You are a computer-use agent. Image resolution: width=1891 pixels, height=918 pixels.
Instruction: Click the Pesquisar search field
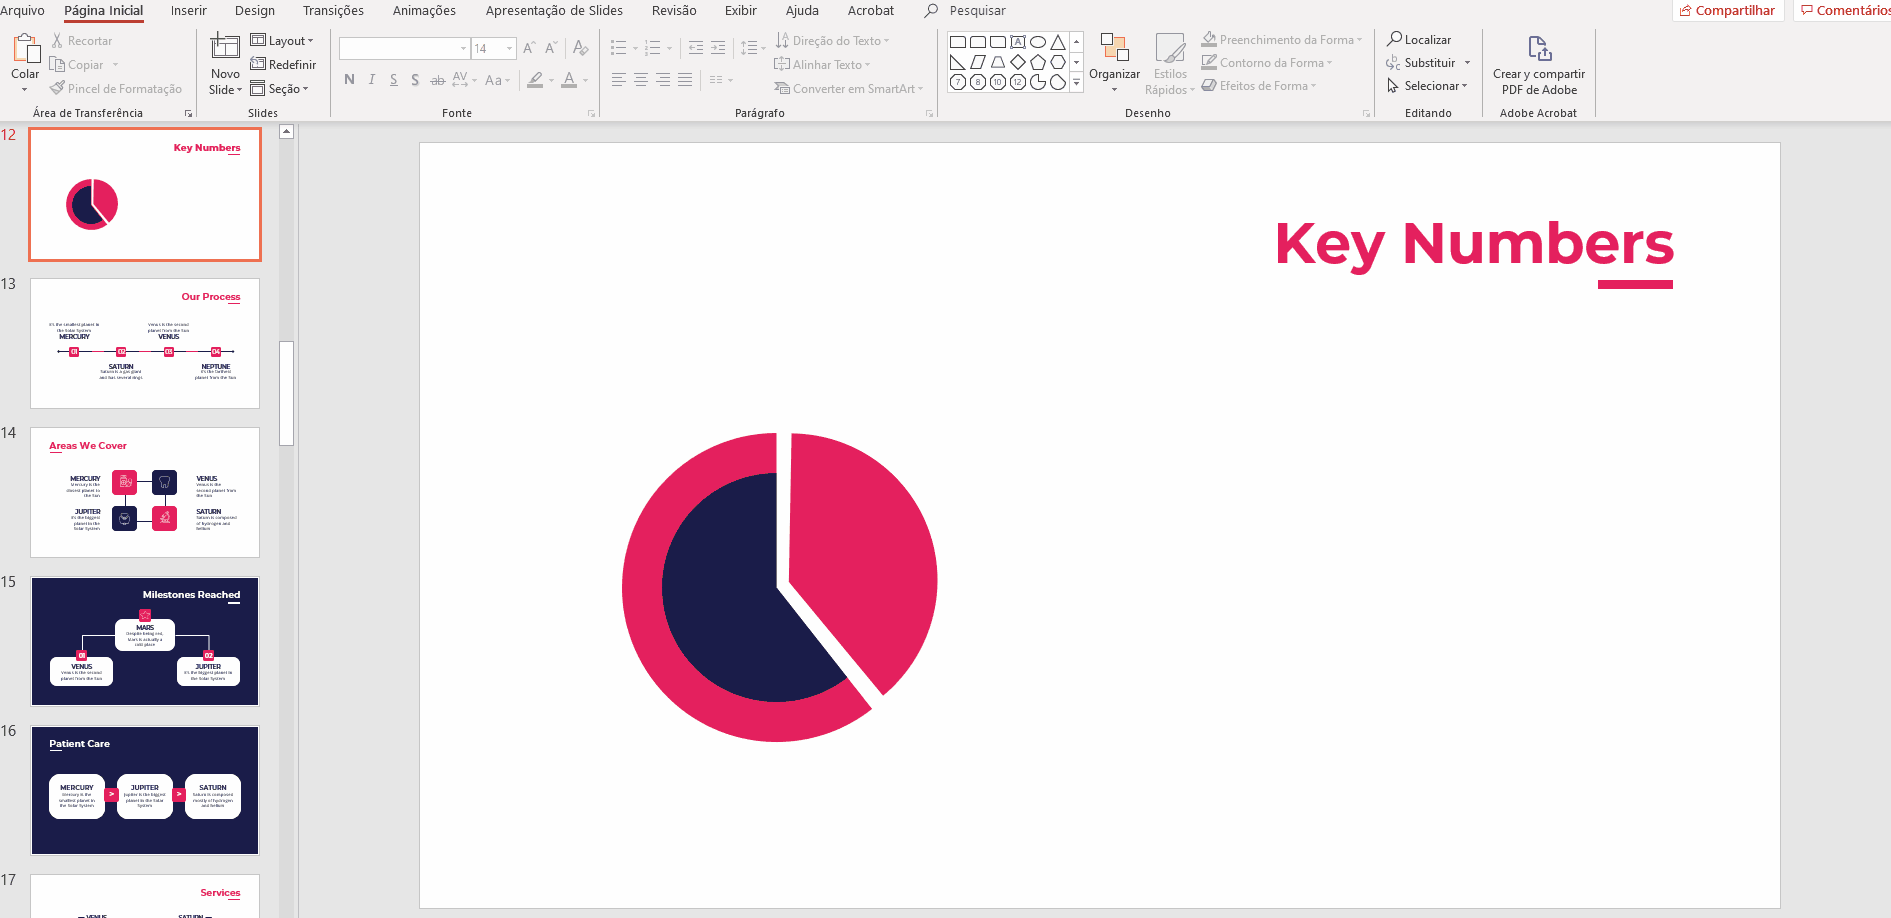(978, 11)
